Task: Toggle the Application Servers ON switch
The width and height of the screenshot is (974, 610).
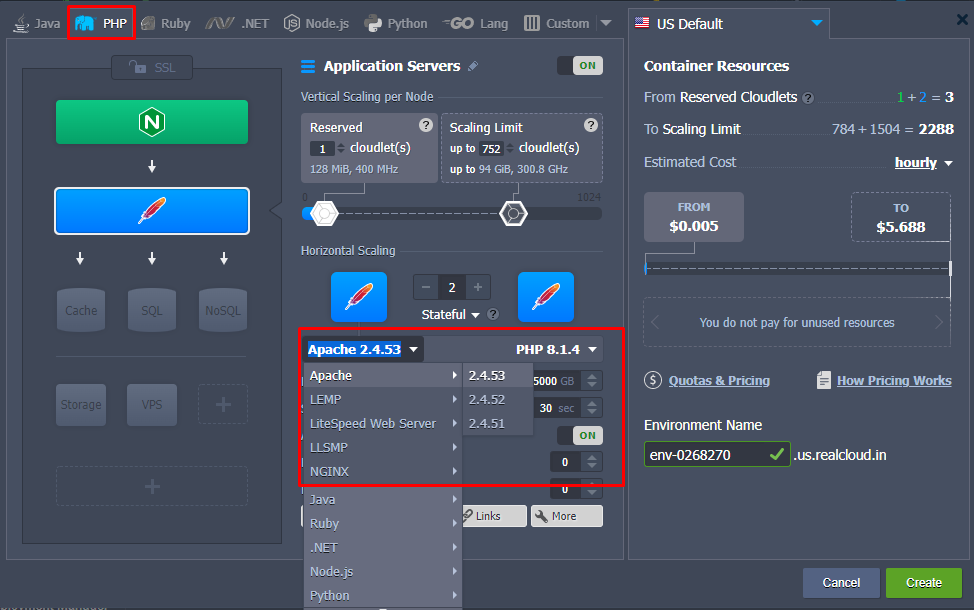Action: point(579,66)
